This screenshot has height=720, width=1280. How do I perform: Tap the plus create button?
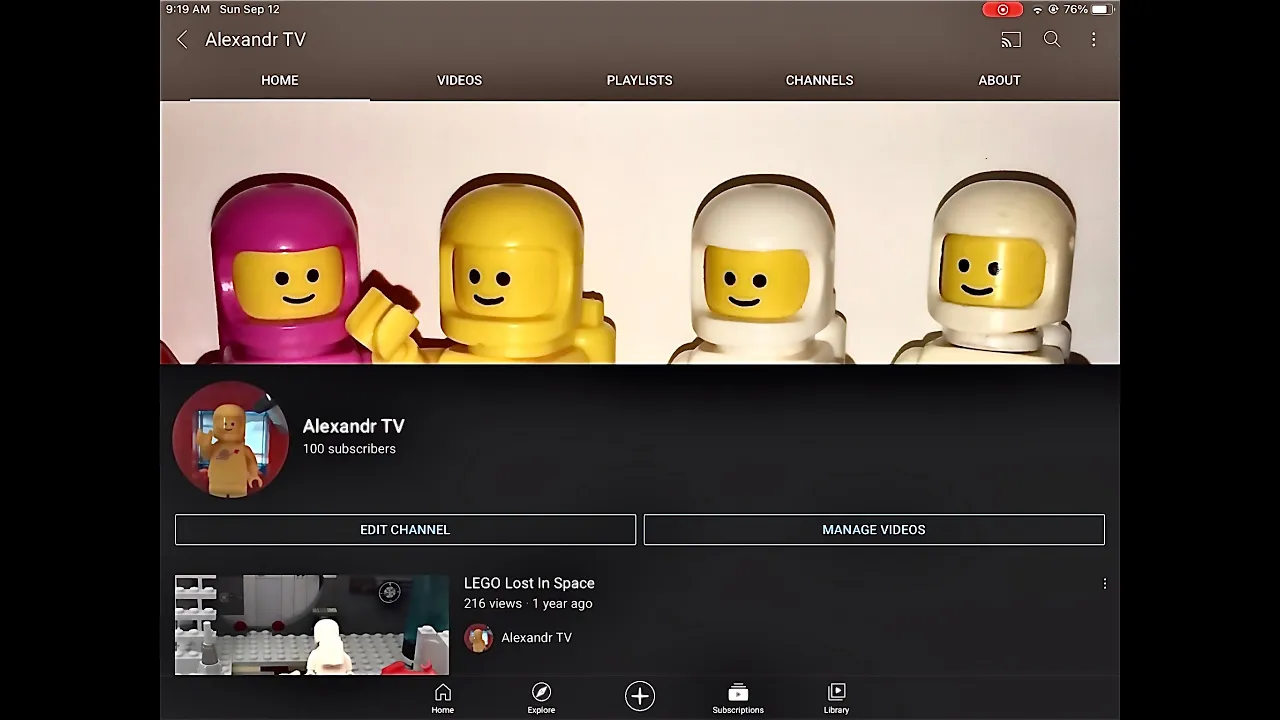(x=640, y=696)
